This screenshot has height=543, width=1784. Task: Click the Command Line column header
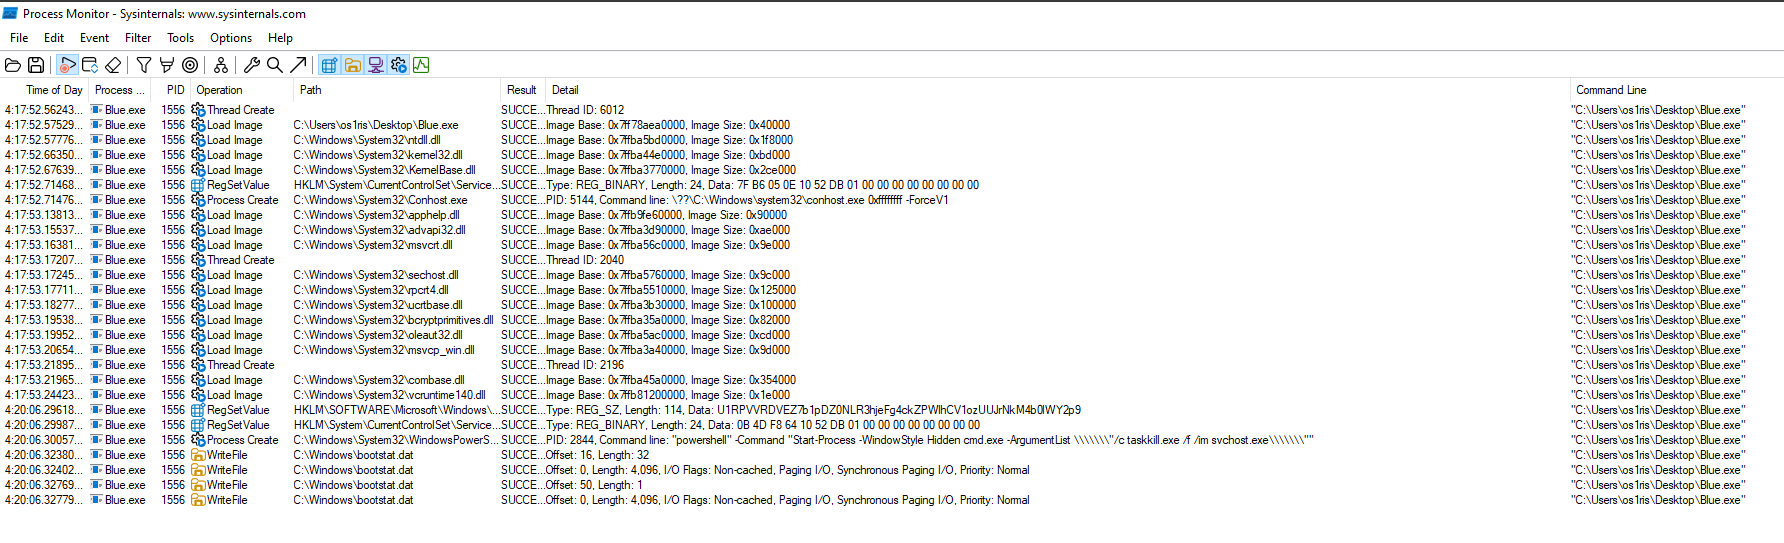click(x=1611, y=90)
